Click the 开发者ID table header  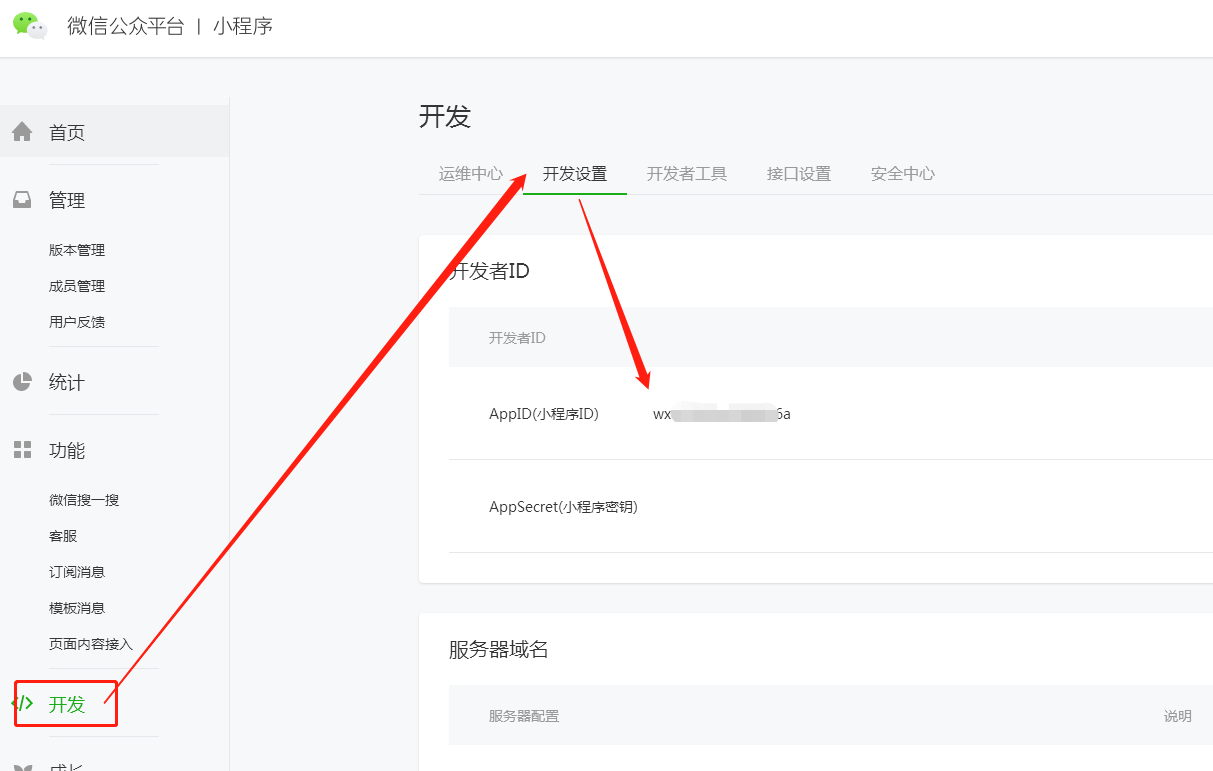click(517, 338)
